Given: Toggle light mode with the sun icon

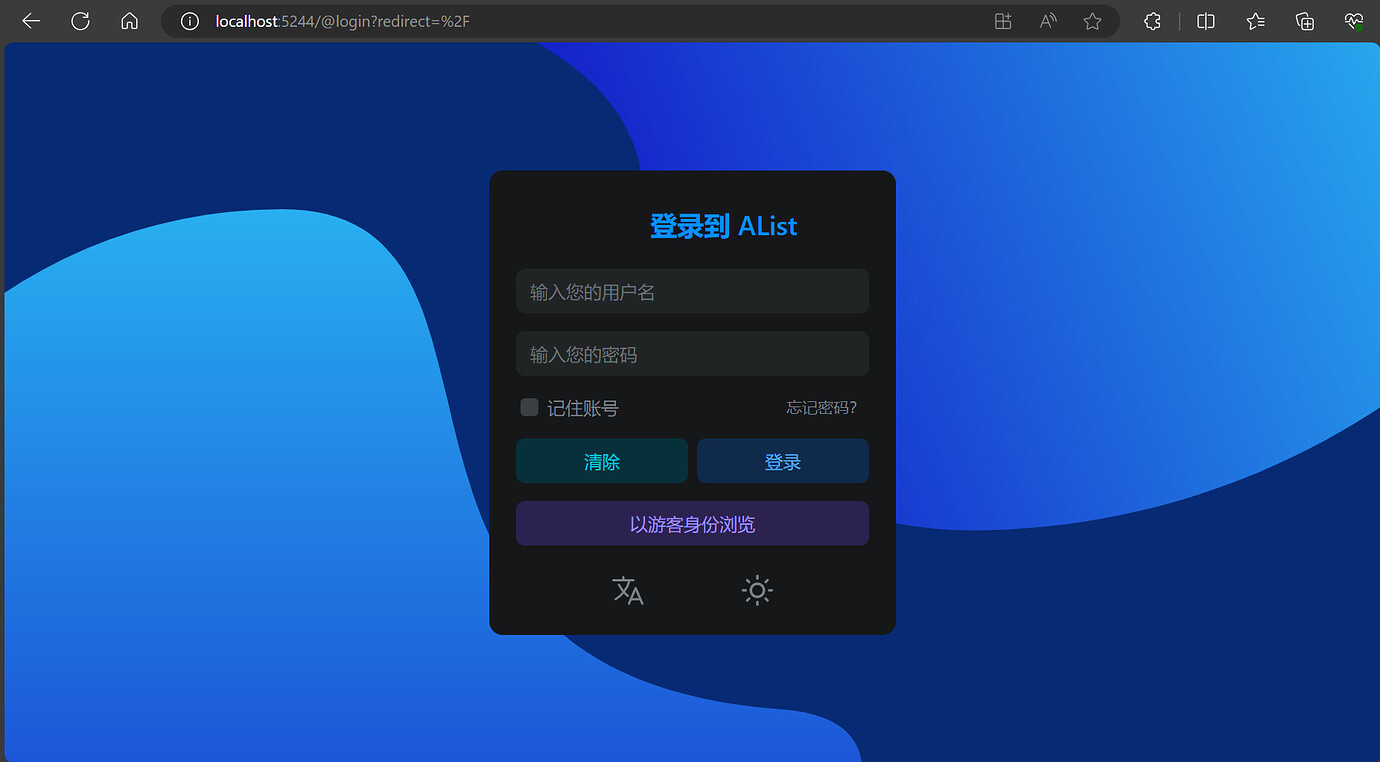Looking at the screenshot, I should click(757, 591).
